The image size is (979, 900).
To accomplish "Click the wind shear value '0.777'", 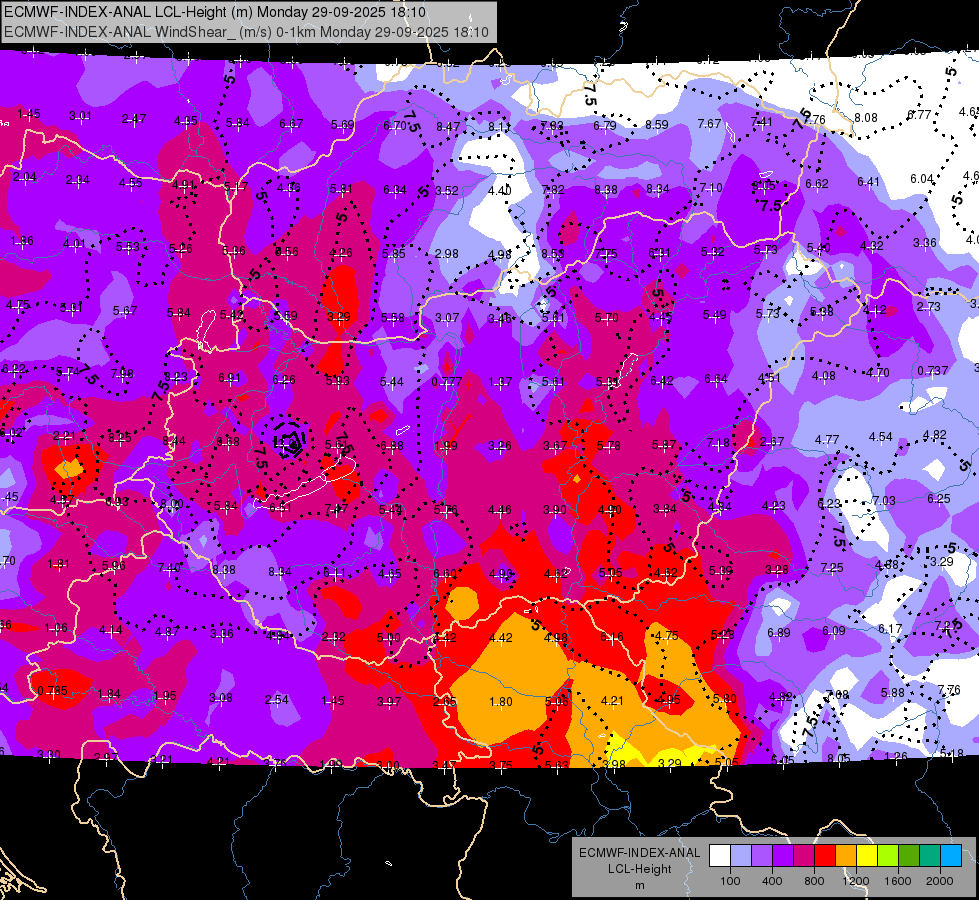I will (x=446, y=382).
